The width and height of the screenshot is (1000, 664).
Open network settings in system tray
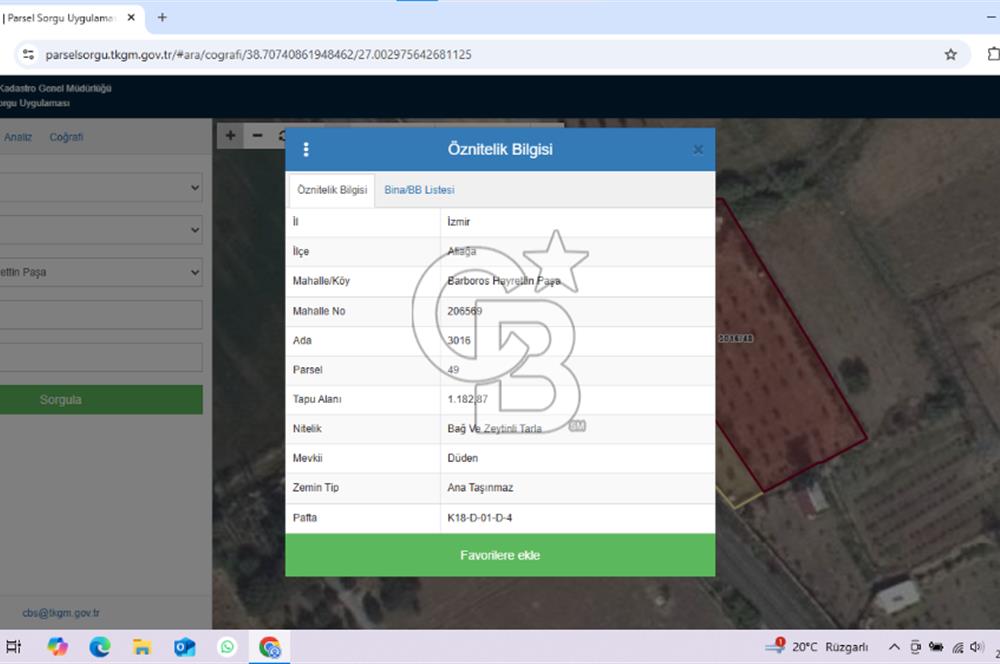pyautogui.click(x=957, y=647)
